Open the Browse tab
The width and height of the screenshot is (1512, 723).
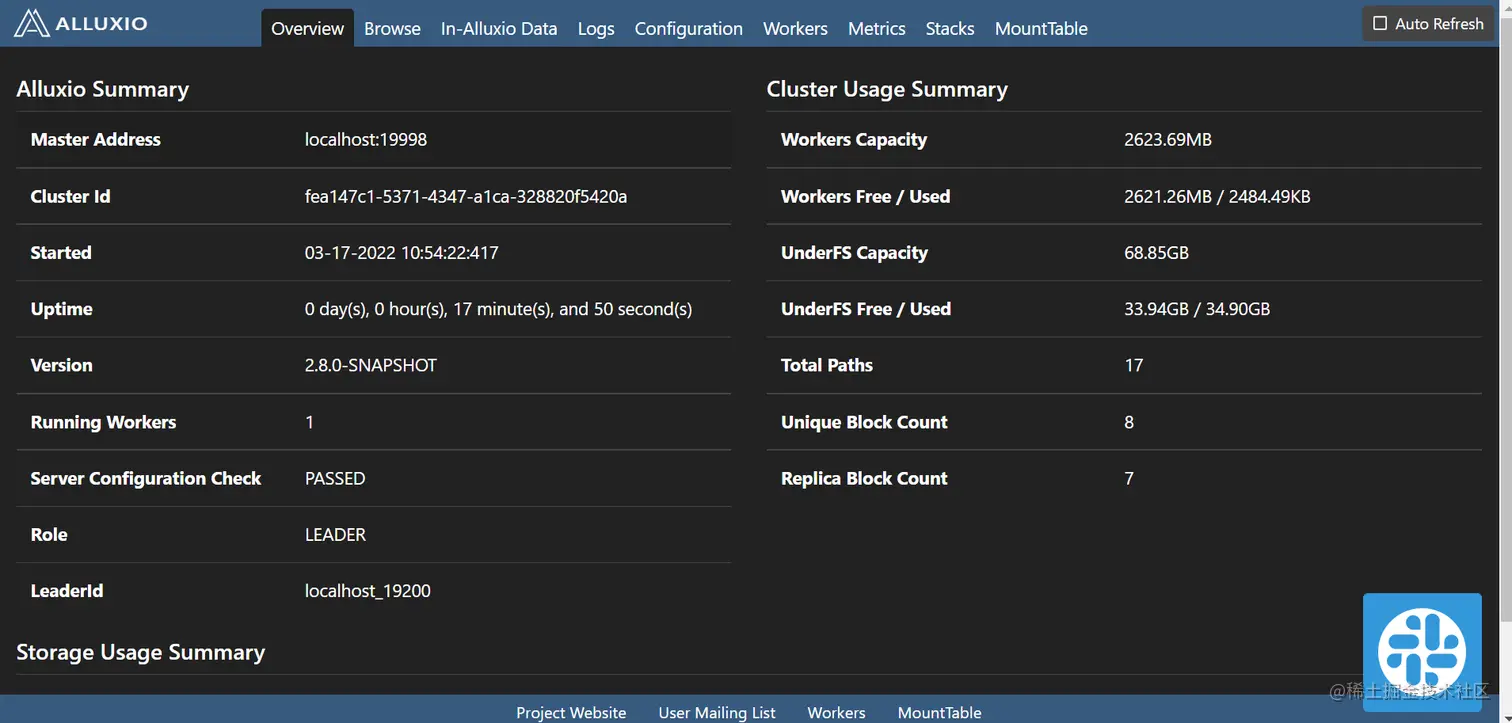392,29
